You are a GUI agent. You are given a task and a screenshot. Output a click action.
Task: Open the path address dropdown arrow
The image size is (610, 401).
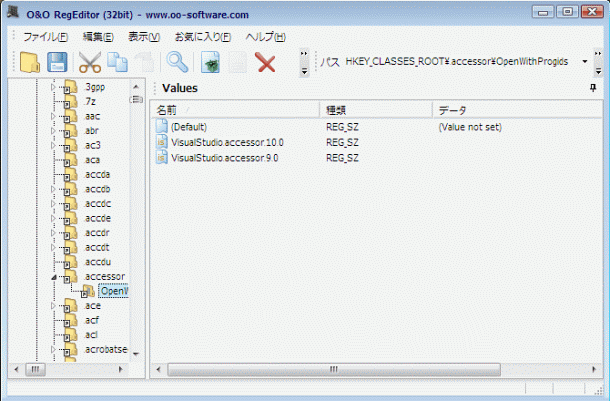(585, 61)
